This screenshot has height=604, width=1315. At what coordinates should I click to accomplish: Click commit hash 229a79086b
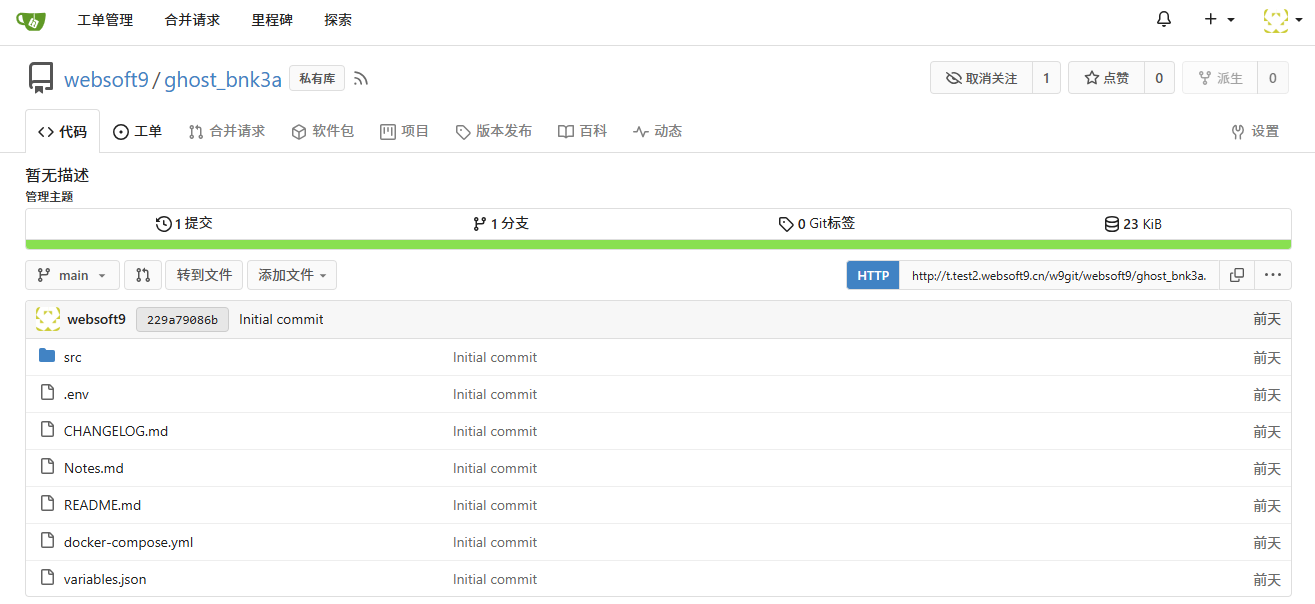182,320
